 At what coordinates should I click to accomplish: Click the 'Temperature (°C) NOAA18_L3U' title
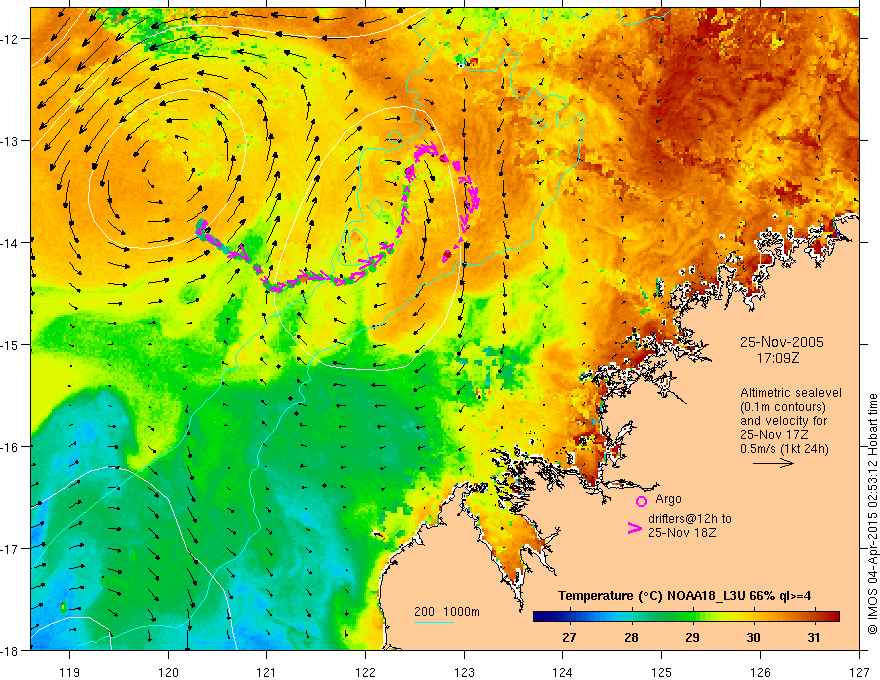[651, 596]
